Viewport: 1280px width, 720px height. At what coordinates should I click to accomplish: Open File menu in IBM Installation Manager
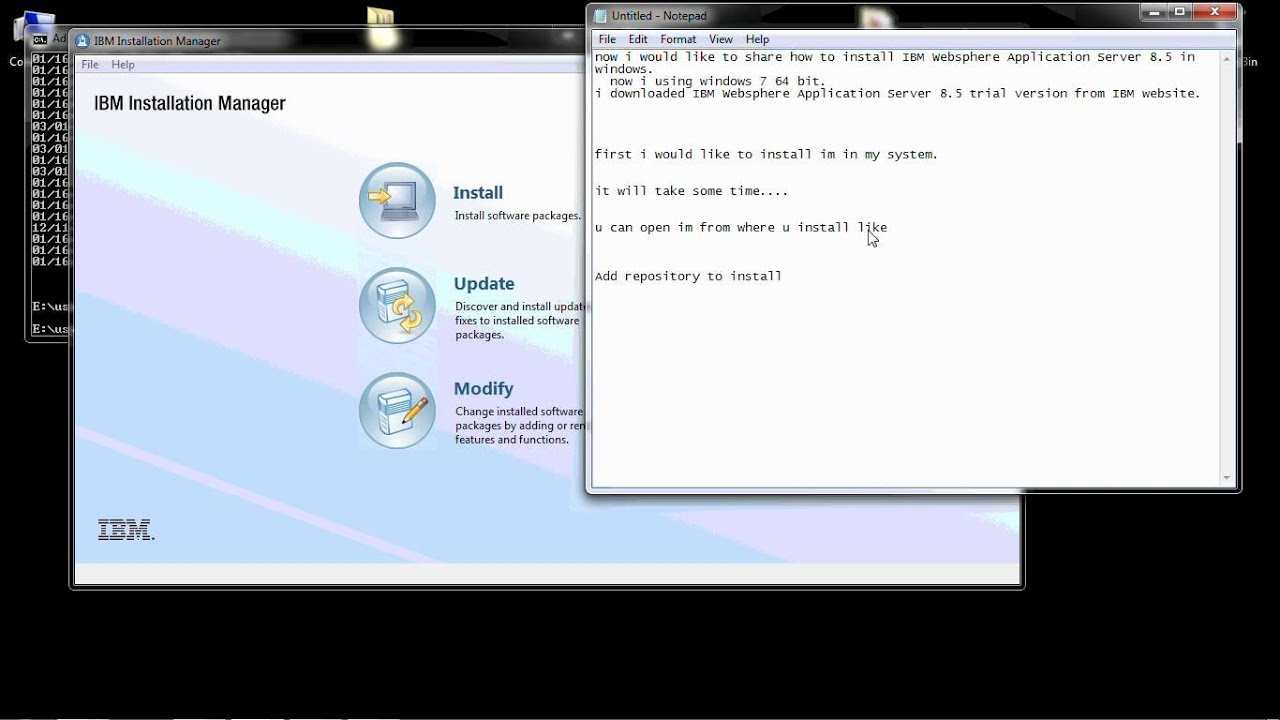click(90, 64)
